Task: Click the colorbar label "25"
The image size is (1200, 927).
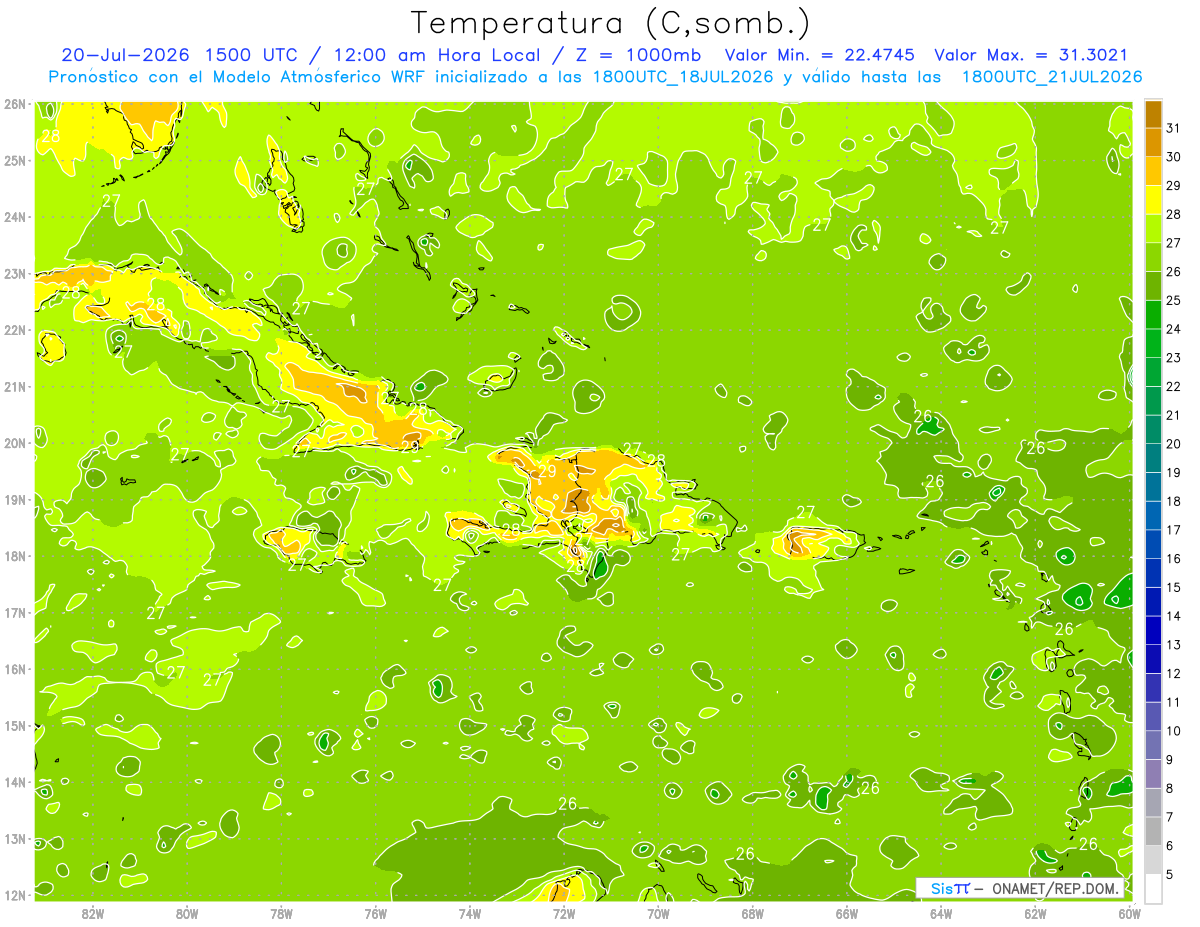Action: coord(1174,300)
